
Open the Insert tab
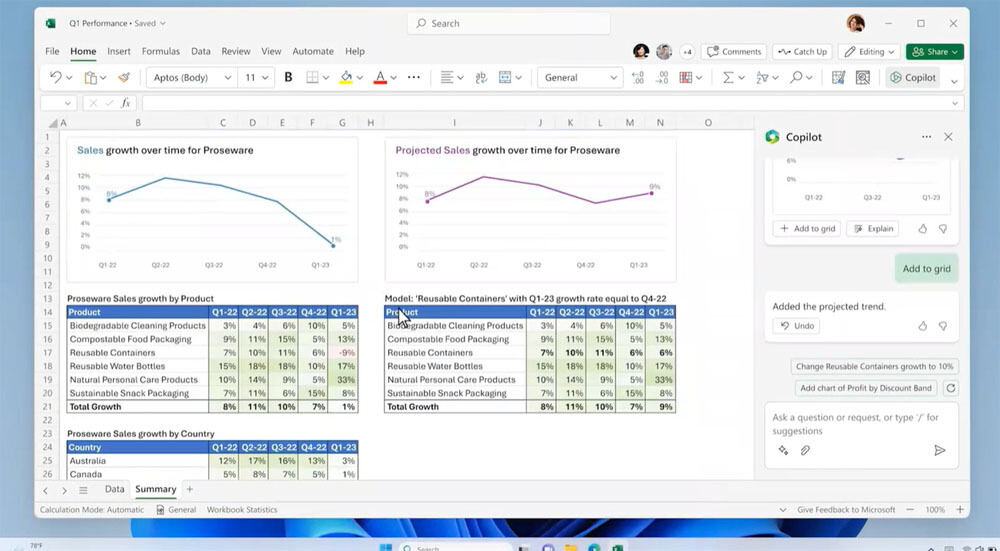click(x=119, y=51)
